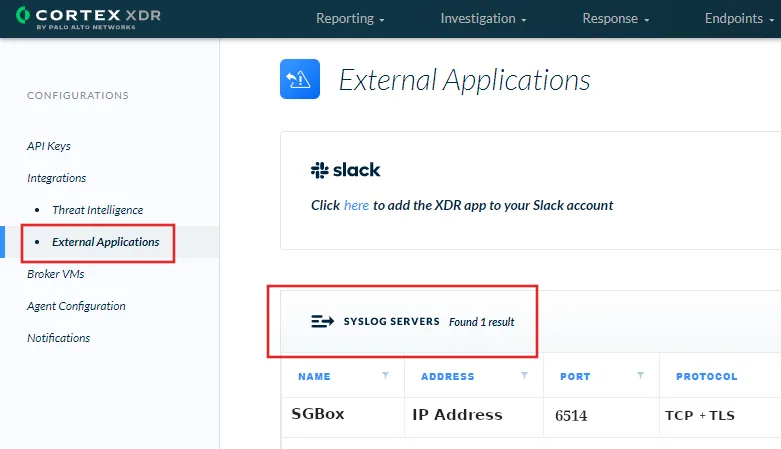Open the Endpoints menu

(x=739, y=18)
